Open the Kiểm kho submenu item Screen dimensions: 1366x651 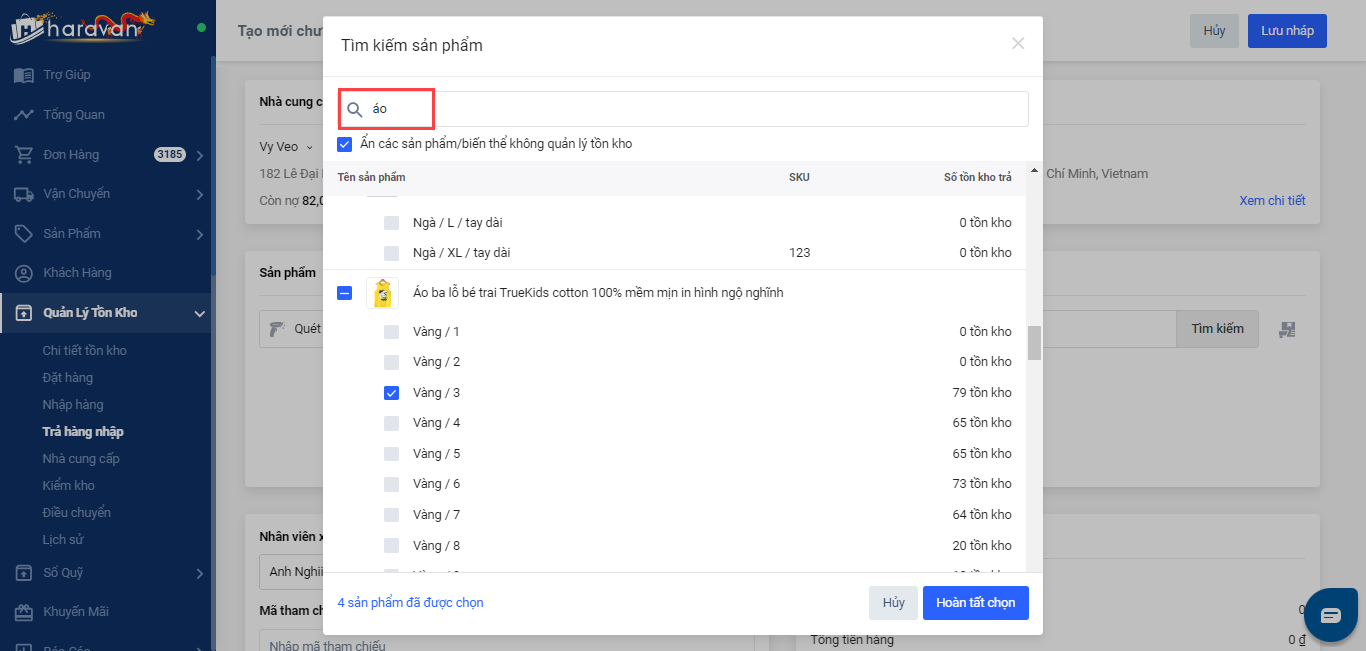[69, 486]
